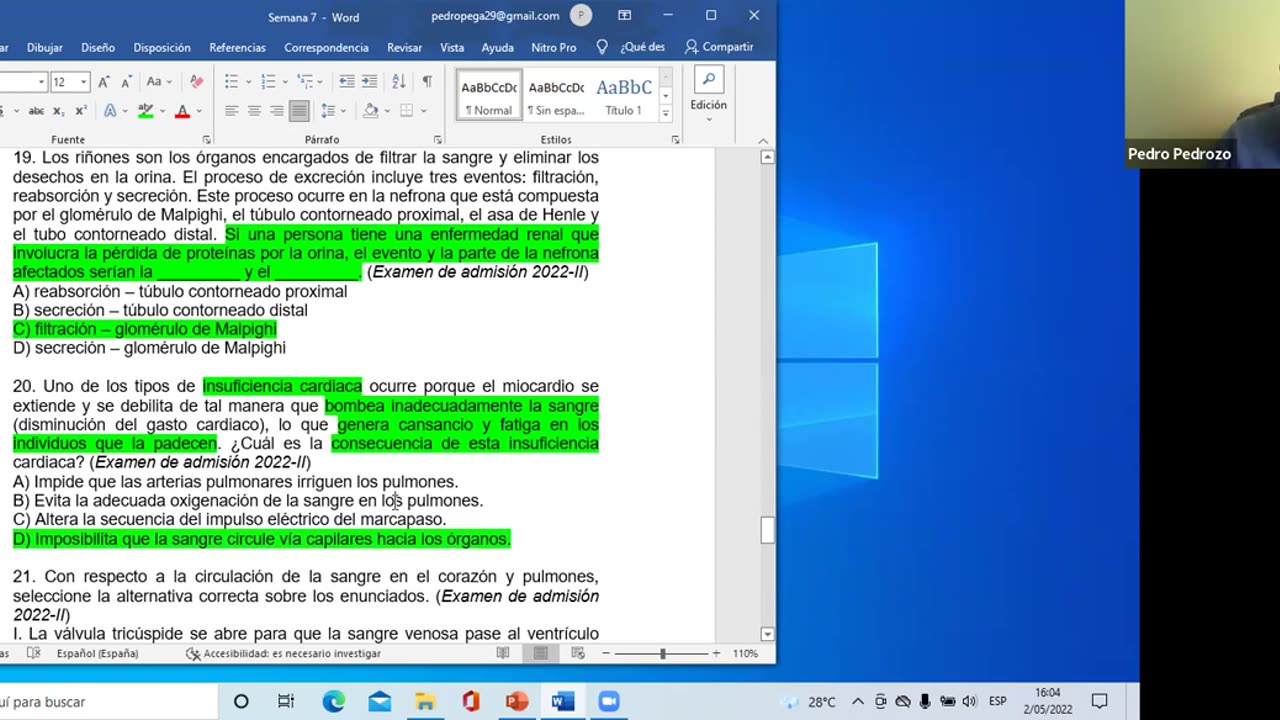The image size is (1280, 720).
Task: Increase paragraph indent
Action: pyautogui.click(x=369, y=82)
